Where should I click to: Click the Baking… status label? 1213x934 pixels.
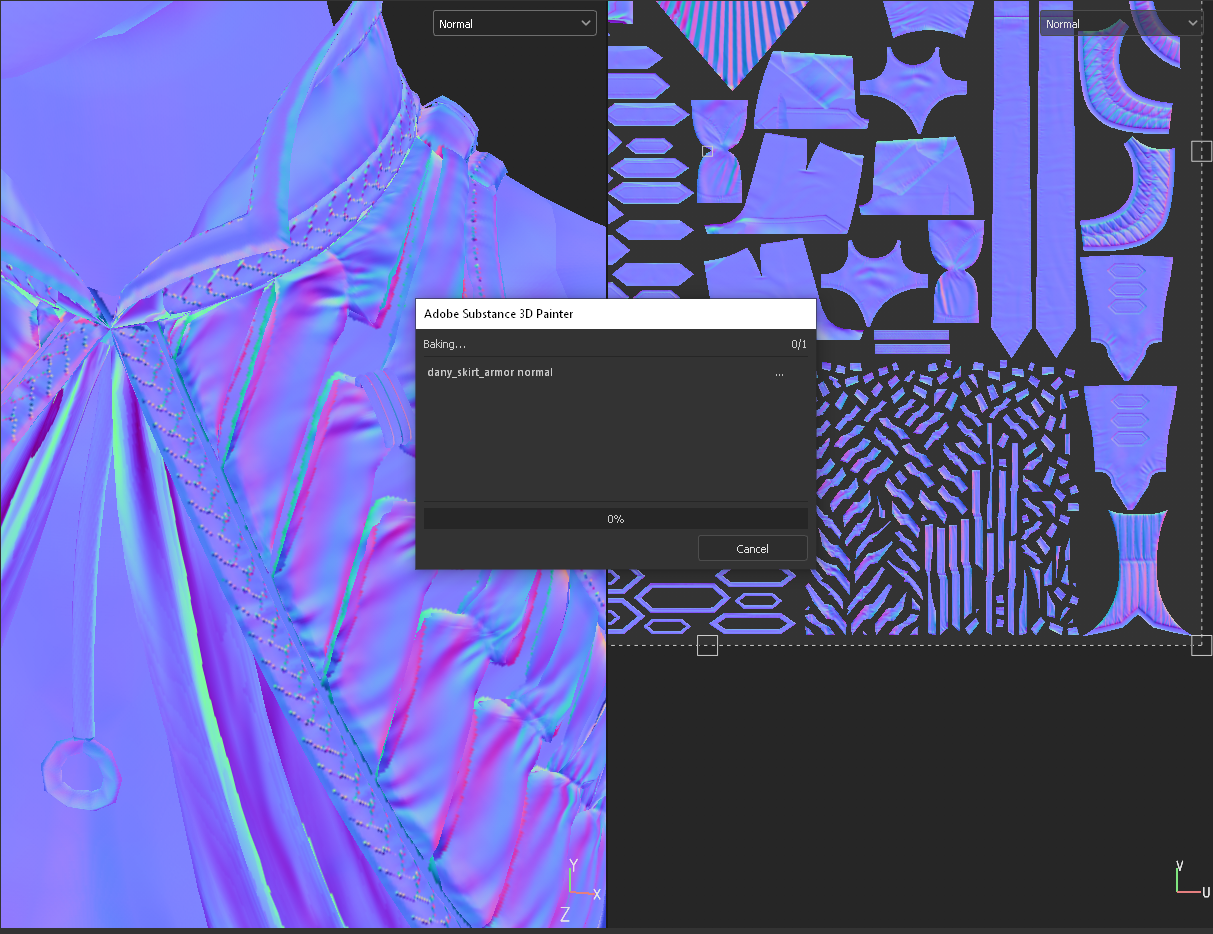(x=444, y=344)
